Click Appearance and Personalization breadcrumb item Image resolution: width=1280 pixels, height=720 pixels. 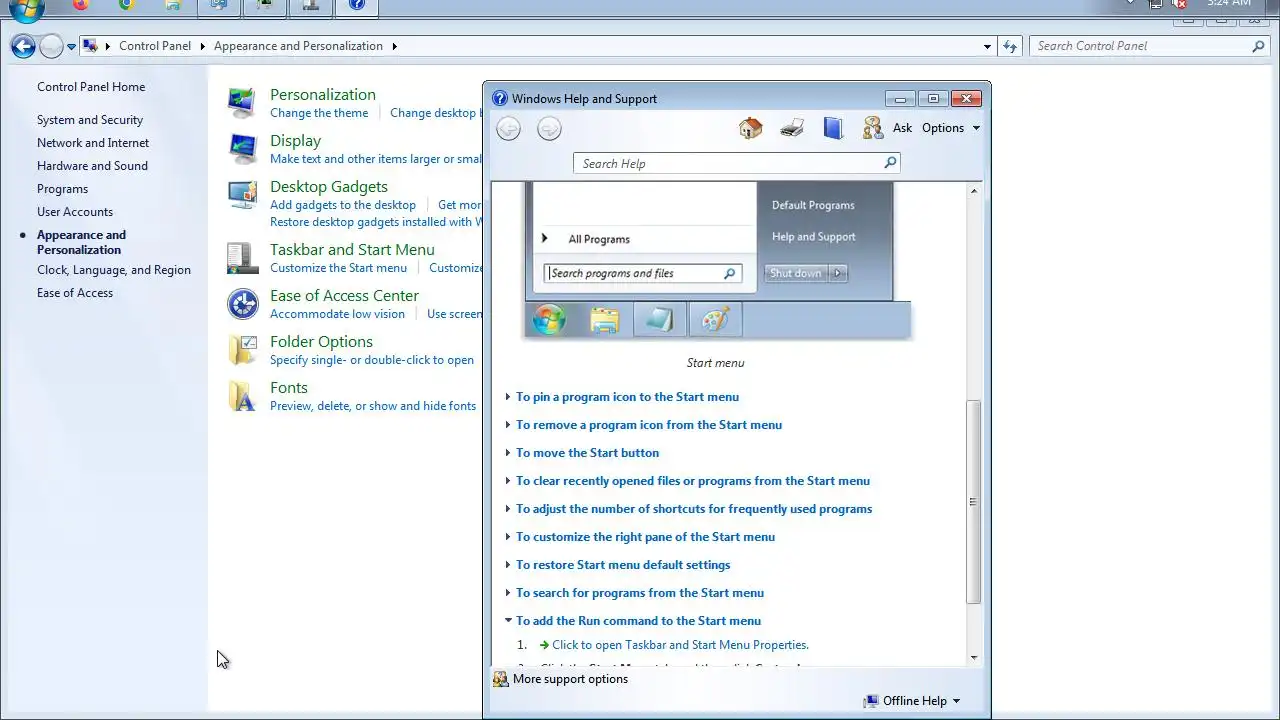coord(298,46)
